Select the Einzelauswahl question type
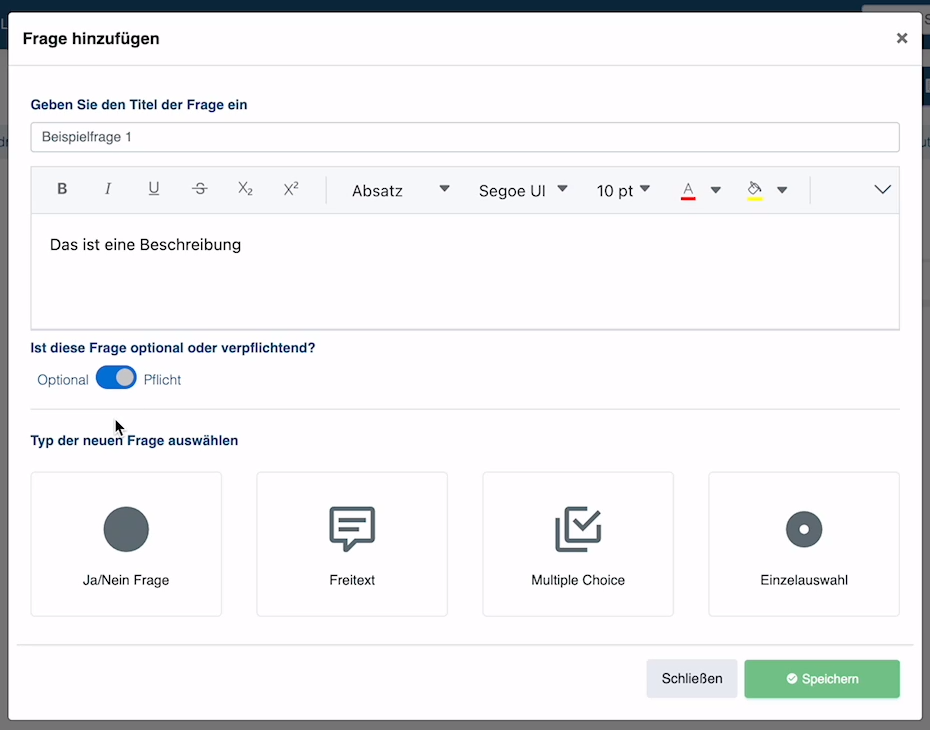The width and height of the screenshot is (930, 730). pos(804,544)
